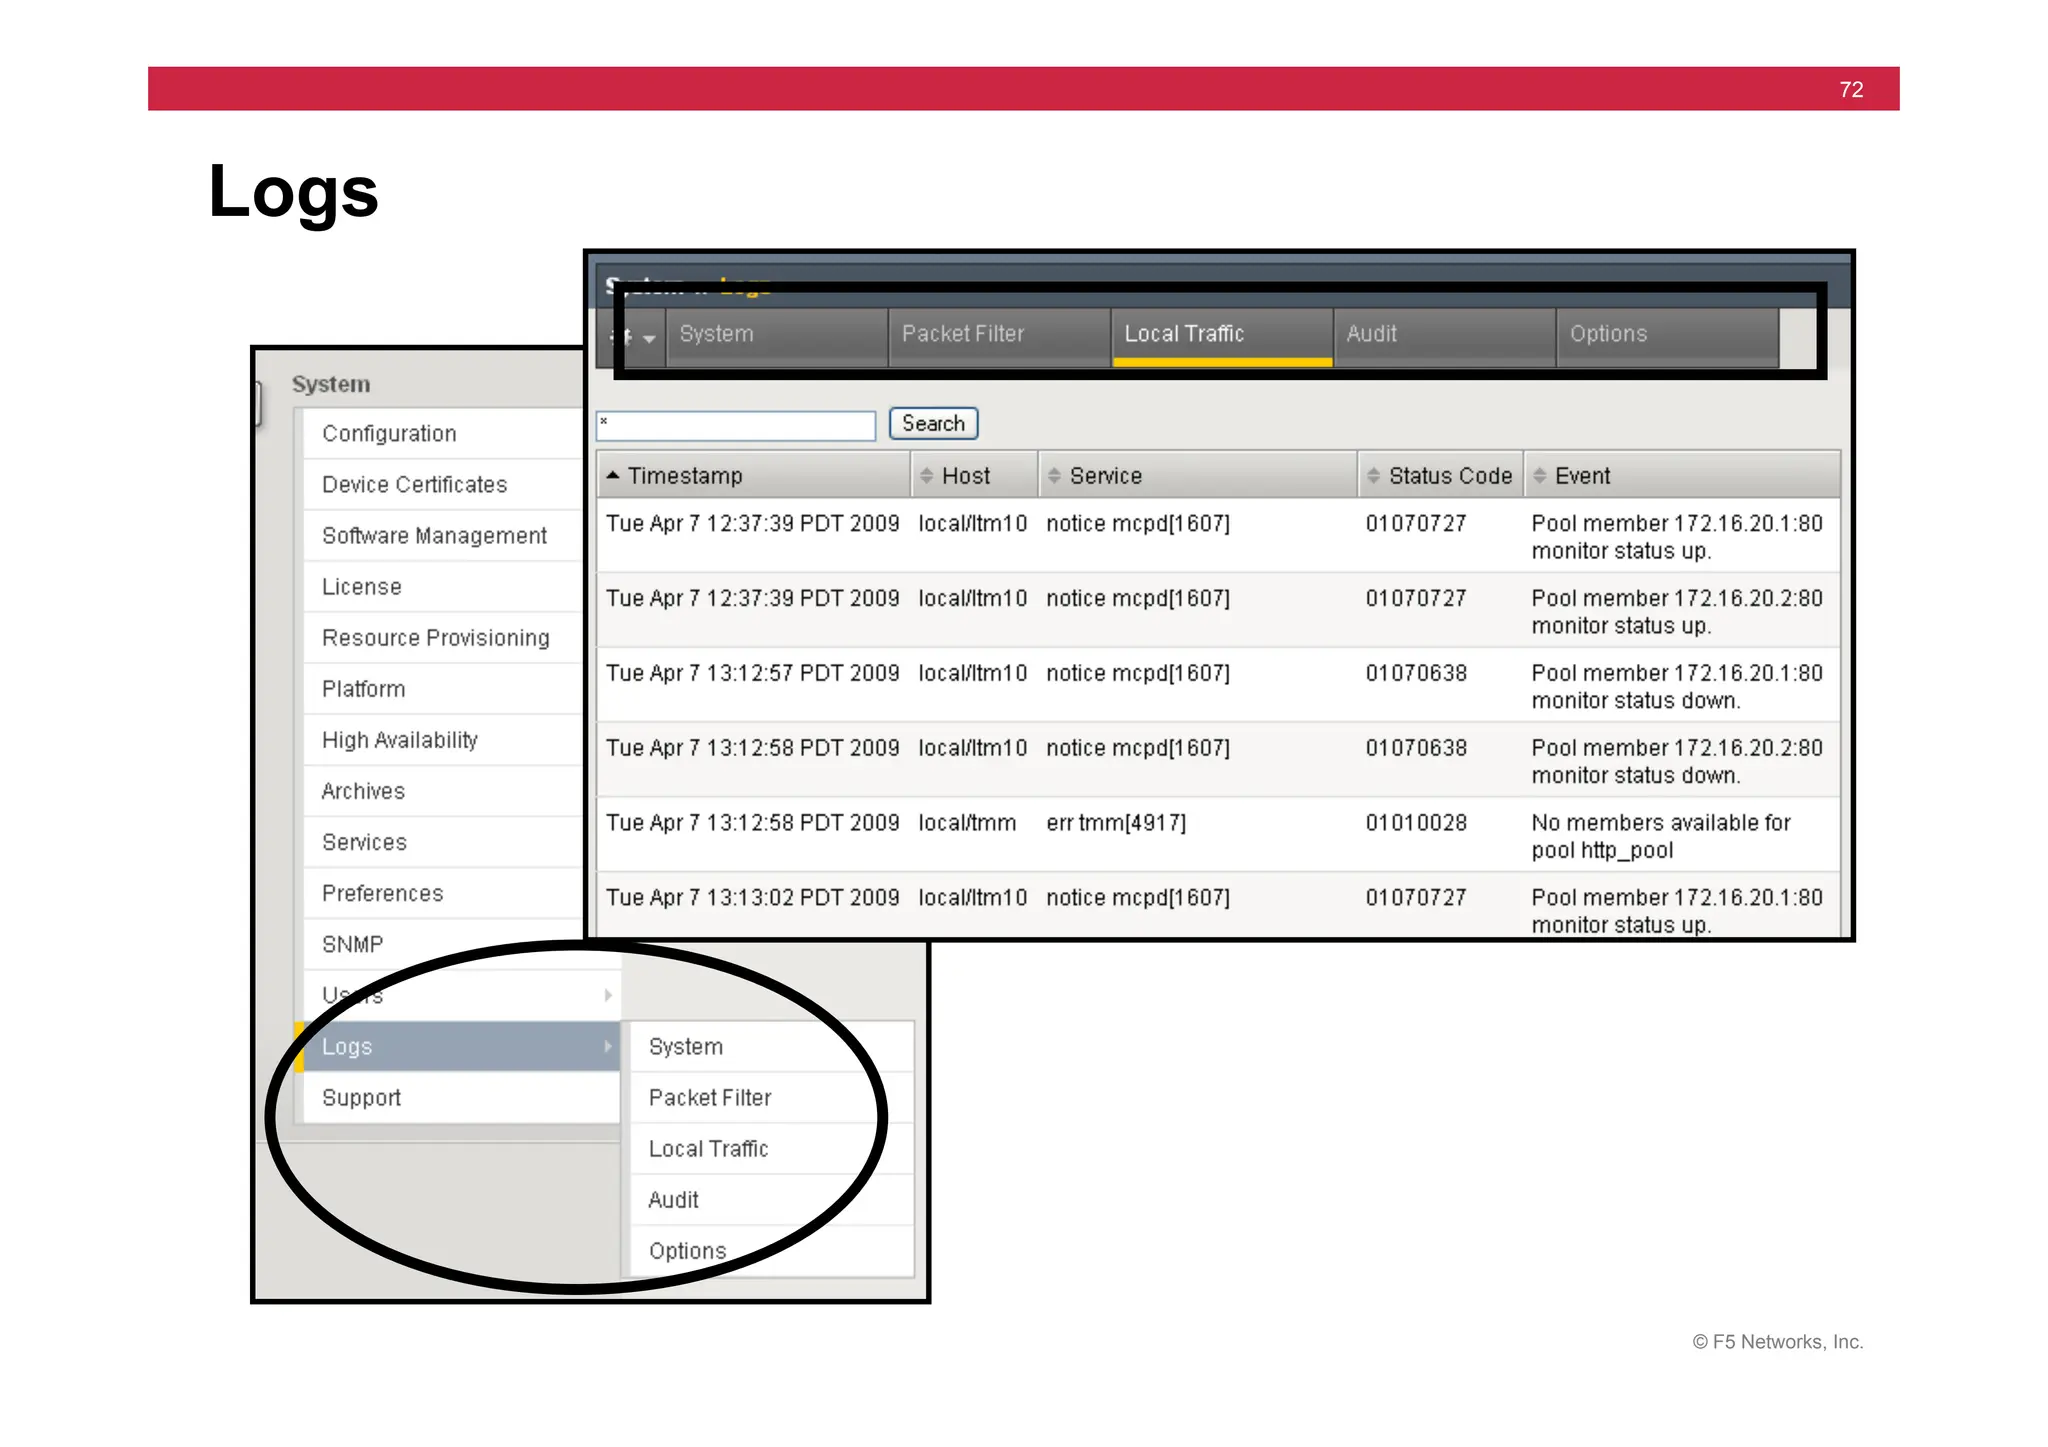The image size is (2048, 1447).
Task: Select event 'Pool member 172.16.20.2:80 monitor status down.'
Action: tap(1677, 762)
